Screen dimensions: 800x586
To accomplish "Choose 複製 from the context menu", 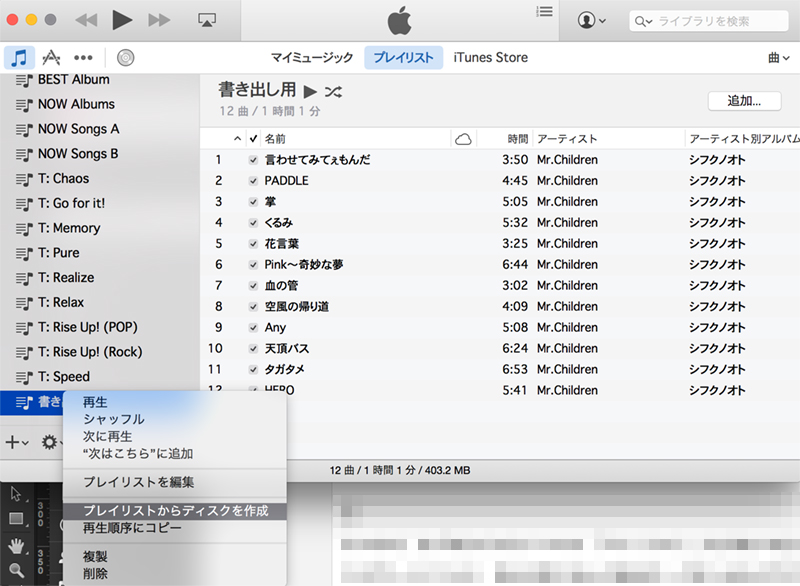I will 174,556.
